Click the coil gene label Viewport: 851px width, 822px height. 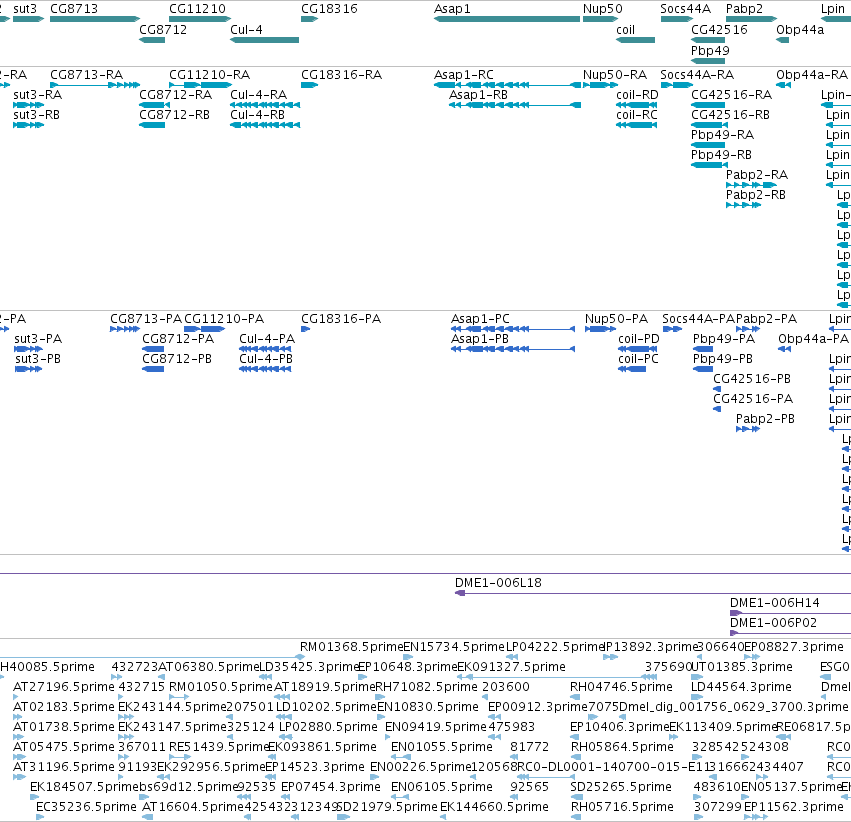tap(625, 30)
